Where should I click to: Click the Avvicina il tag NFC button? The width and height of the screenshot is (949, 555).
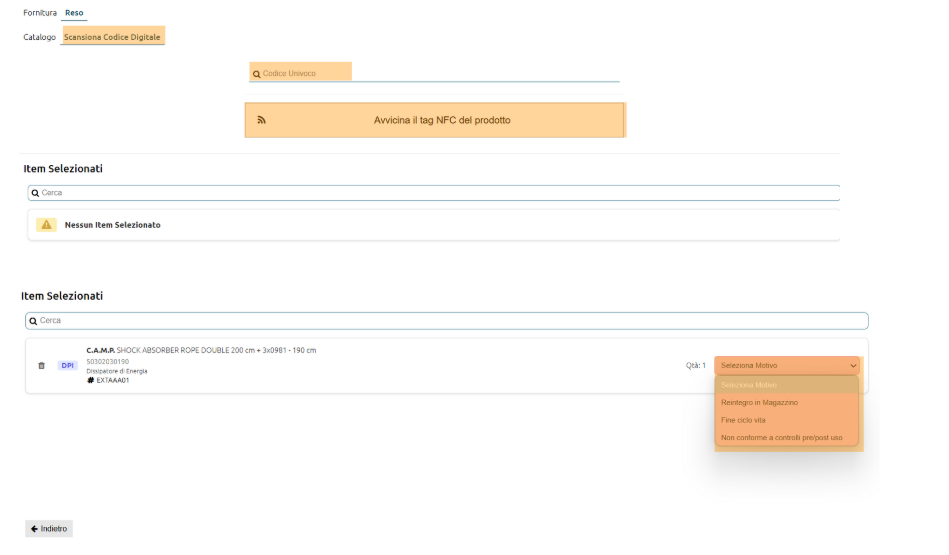pyautogui.click(x=435, y=120)
